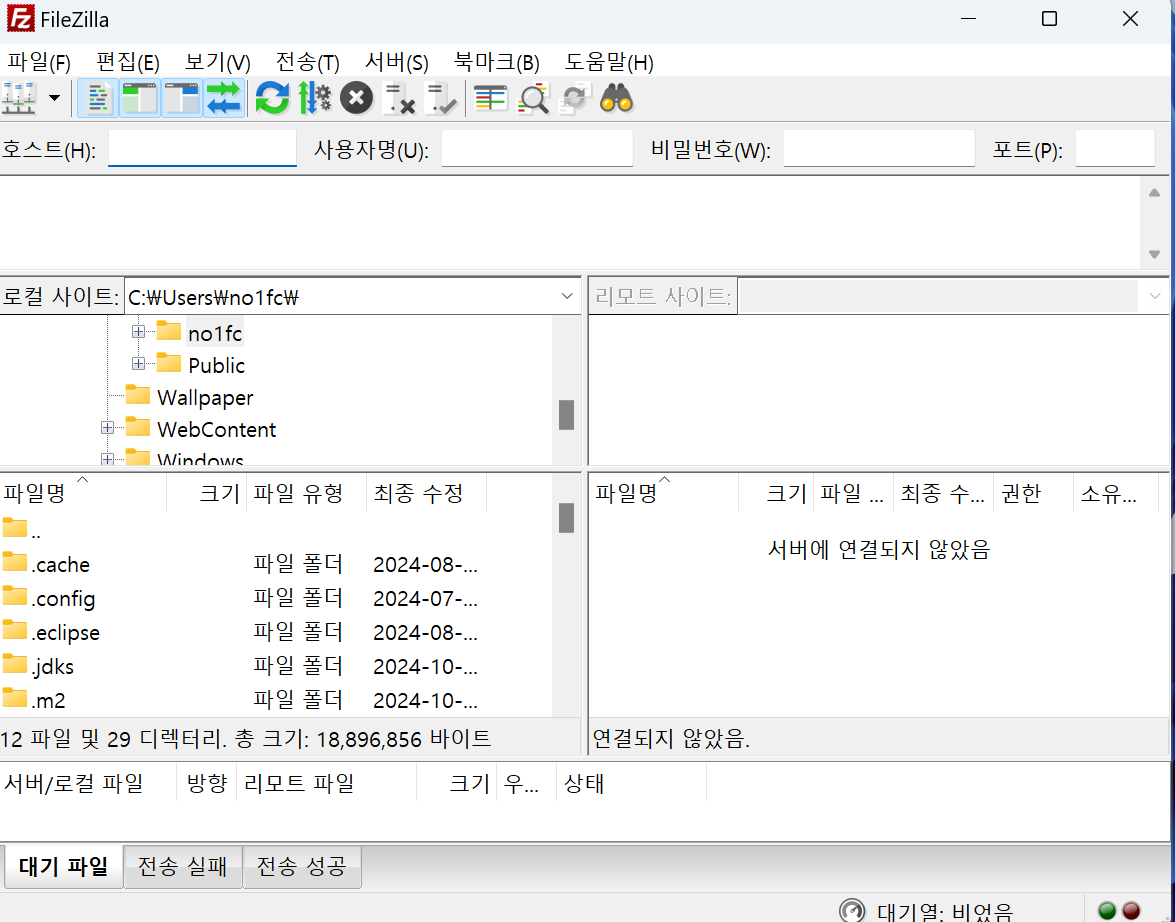Select the .eclipse folder row
The height and width of the screenshot is (922, 1175).
pos(276,632)
